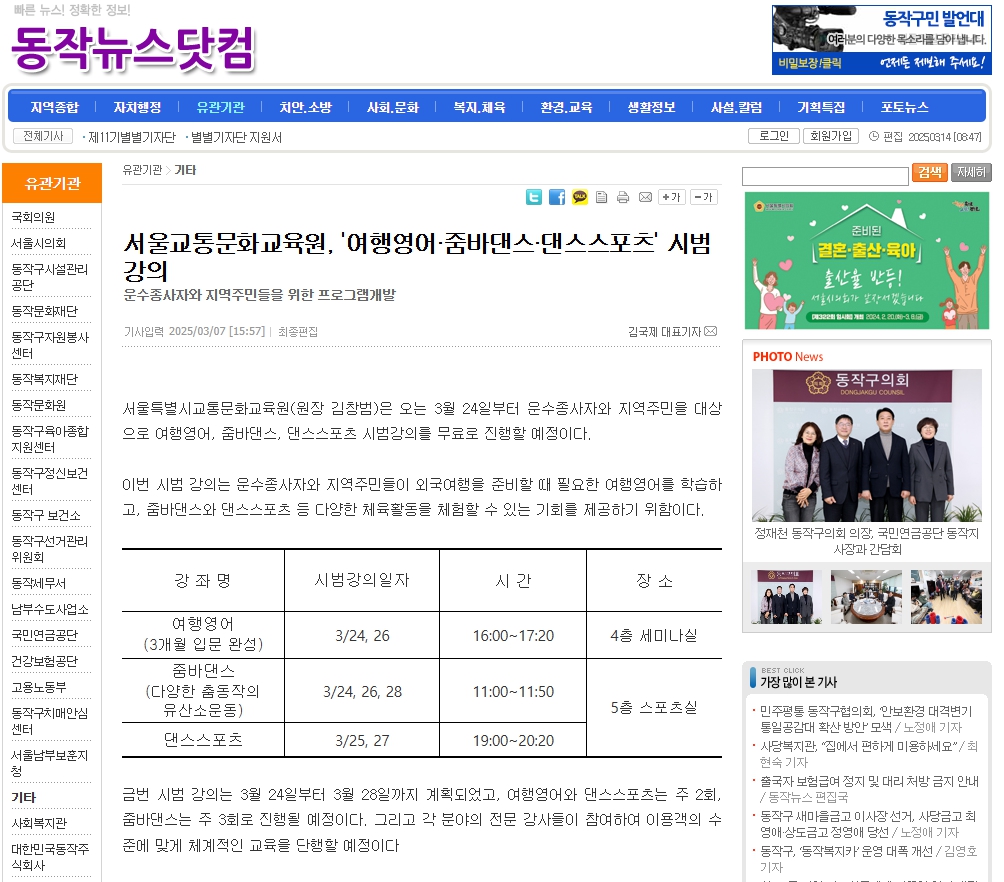The width and height of the screenshot is (1004, 882).
Task: Open sidebar link 동작구치매안심센터
Action: click(49, 721)
